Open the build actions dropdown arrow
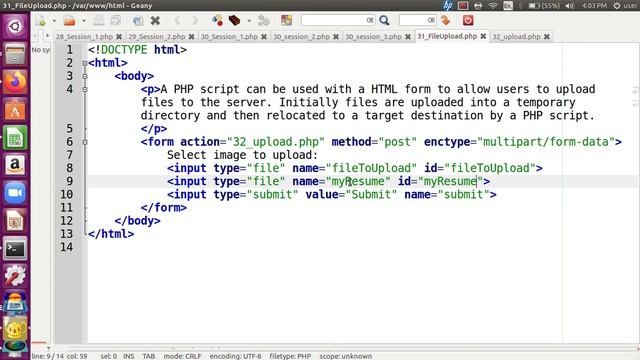The image size is (640, 360). pos(249,20)
